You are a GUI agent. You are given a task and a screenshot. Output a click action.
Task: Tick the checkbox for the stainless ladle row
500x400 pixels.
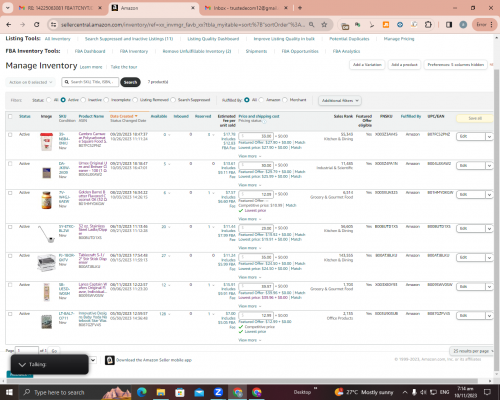click(10, 227)
